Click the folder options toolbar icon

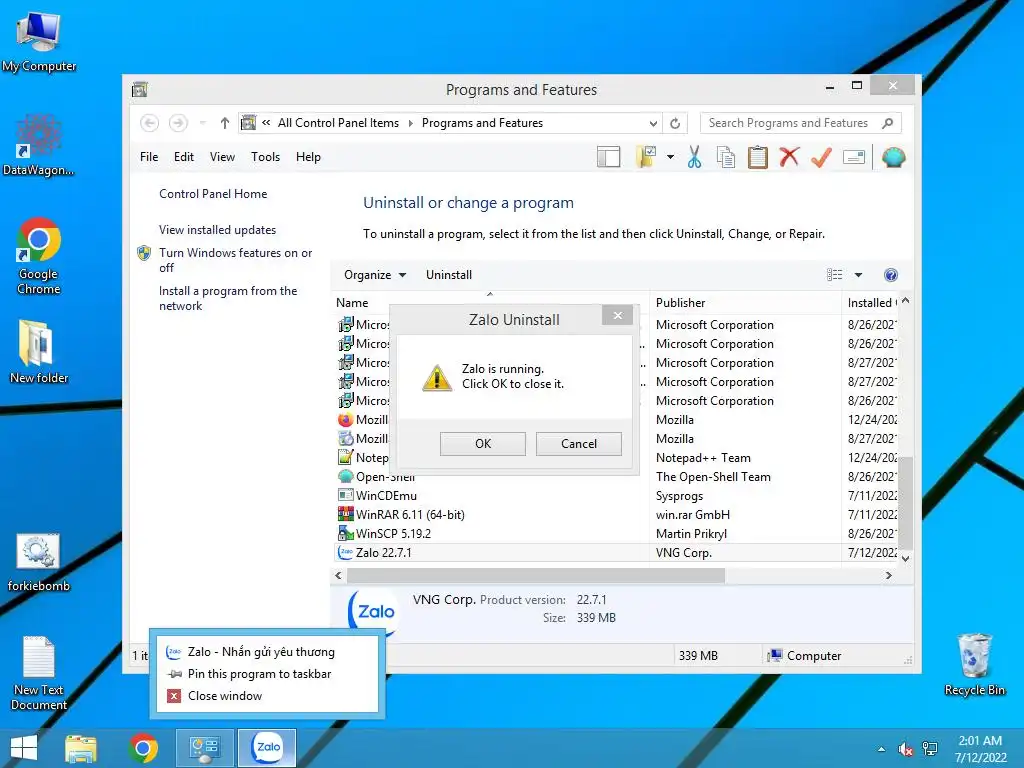click(646, 157)
